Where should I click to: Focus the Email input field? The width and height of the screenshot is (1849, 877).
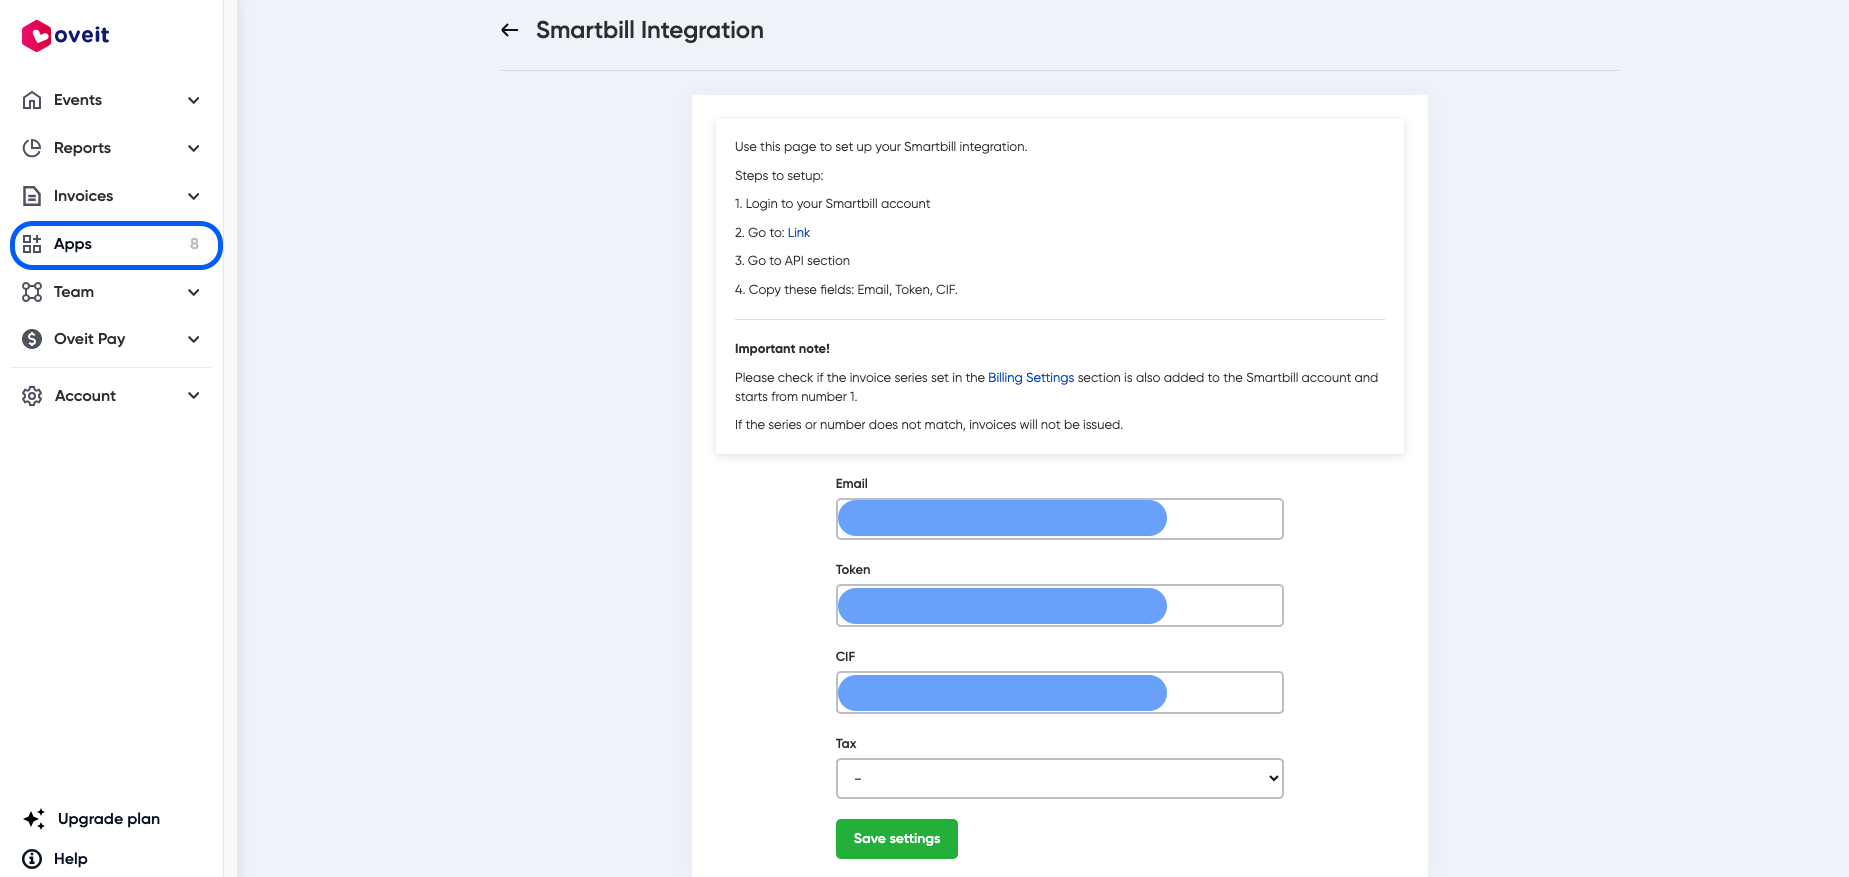pyautogui.click(x=1059, y=519)
